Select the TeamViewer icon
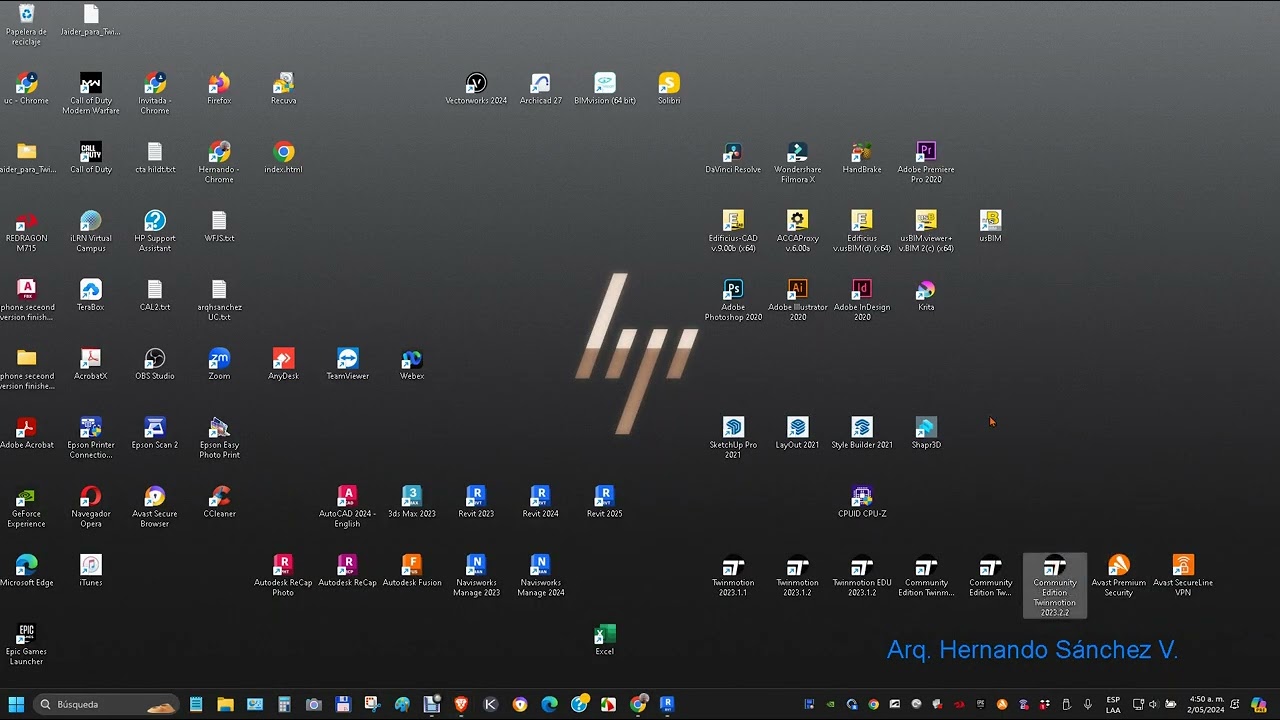The width and height of the screenshot is (1280, 720). click(347, 364)
